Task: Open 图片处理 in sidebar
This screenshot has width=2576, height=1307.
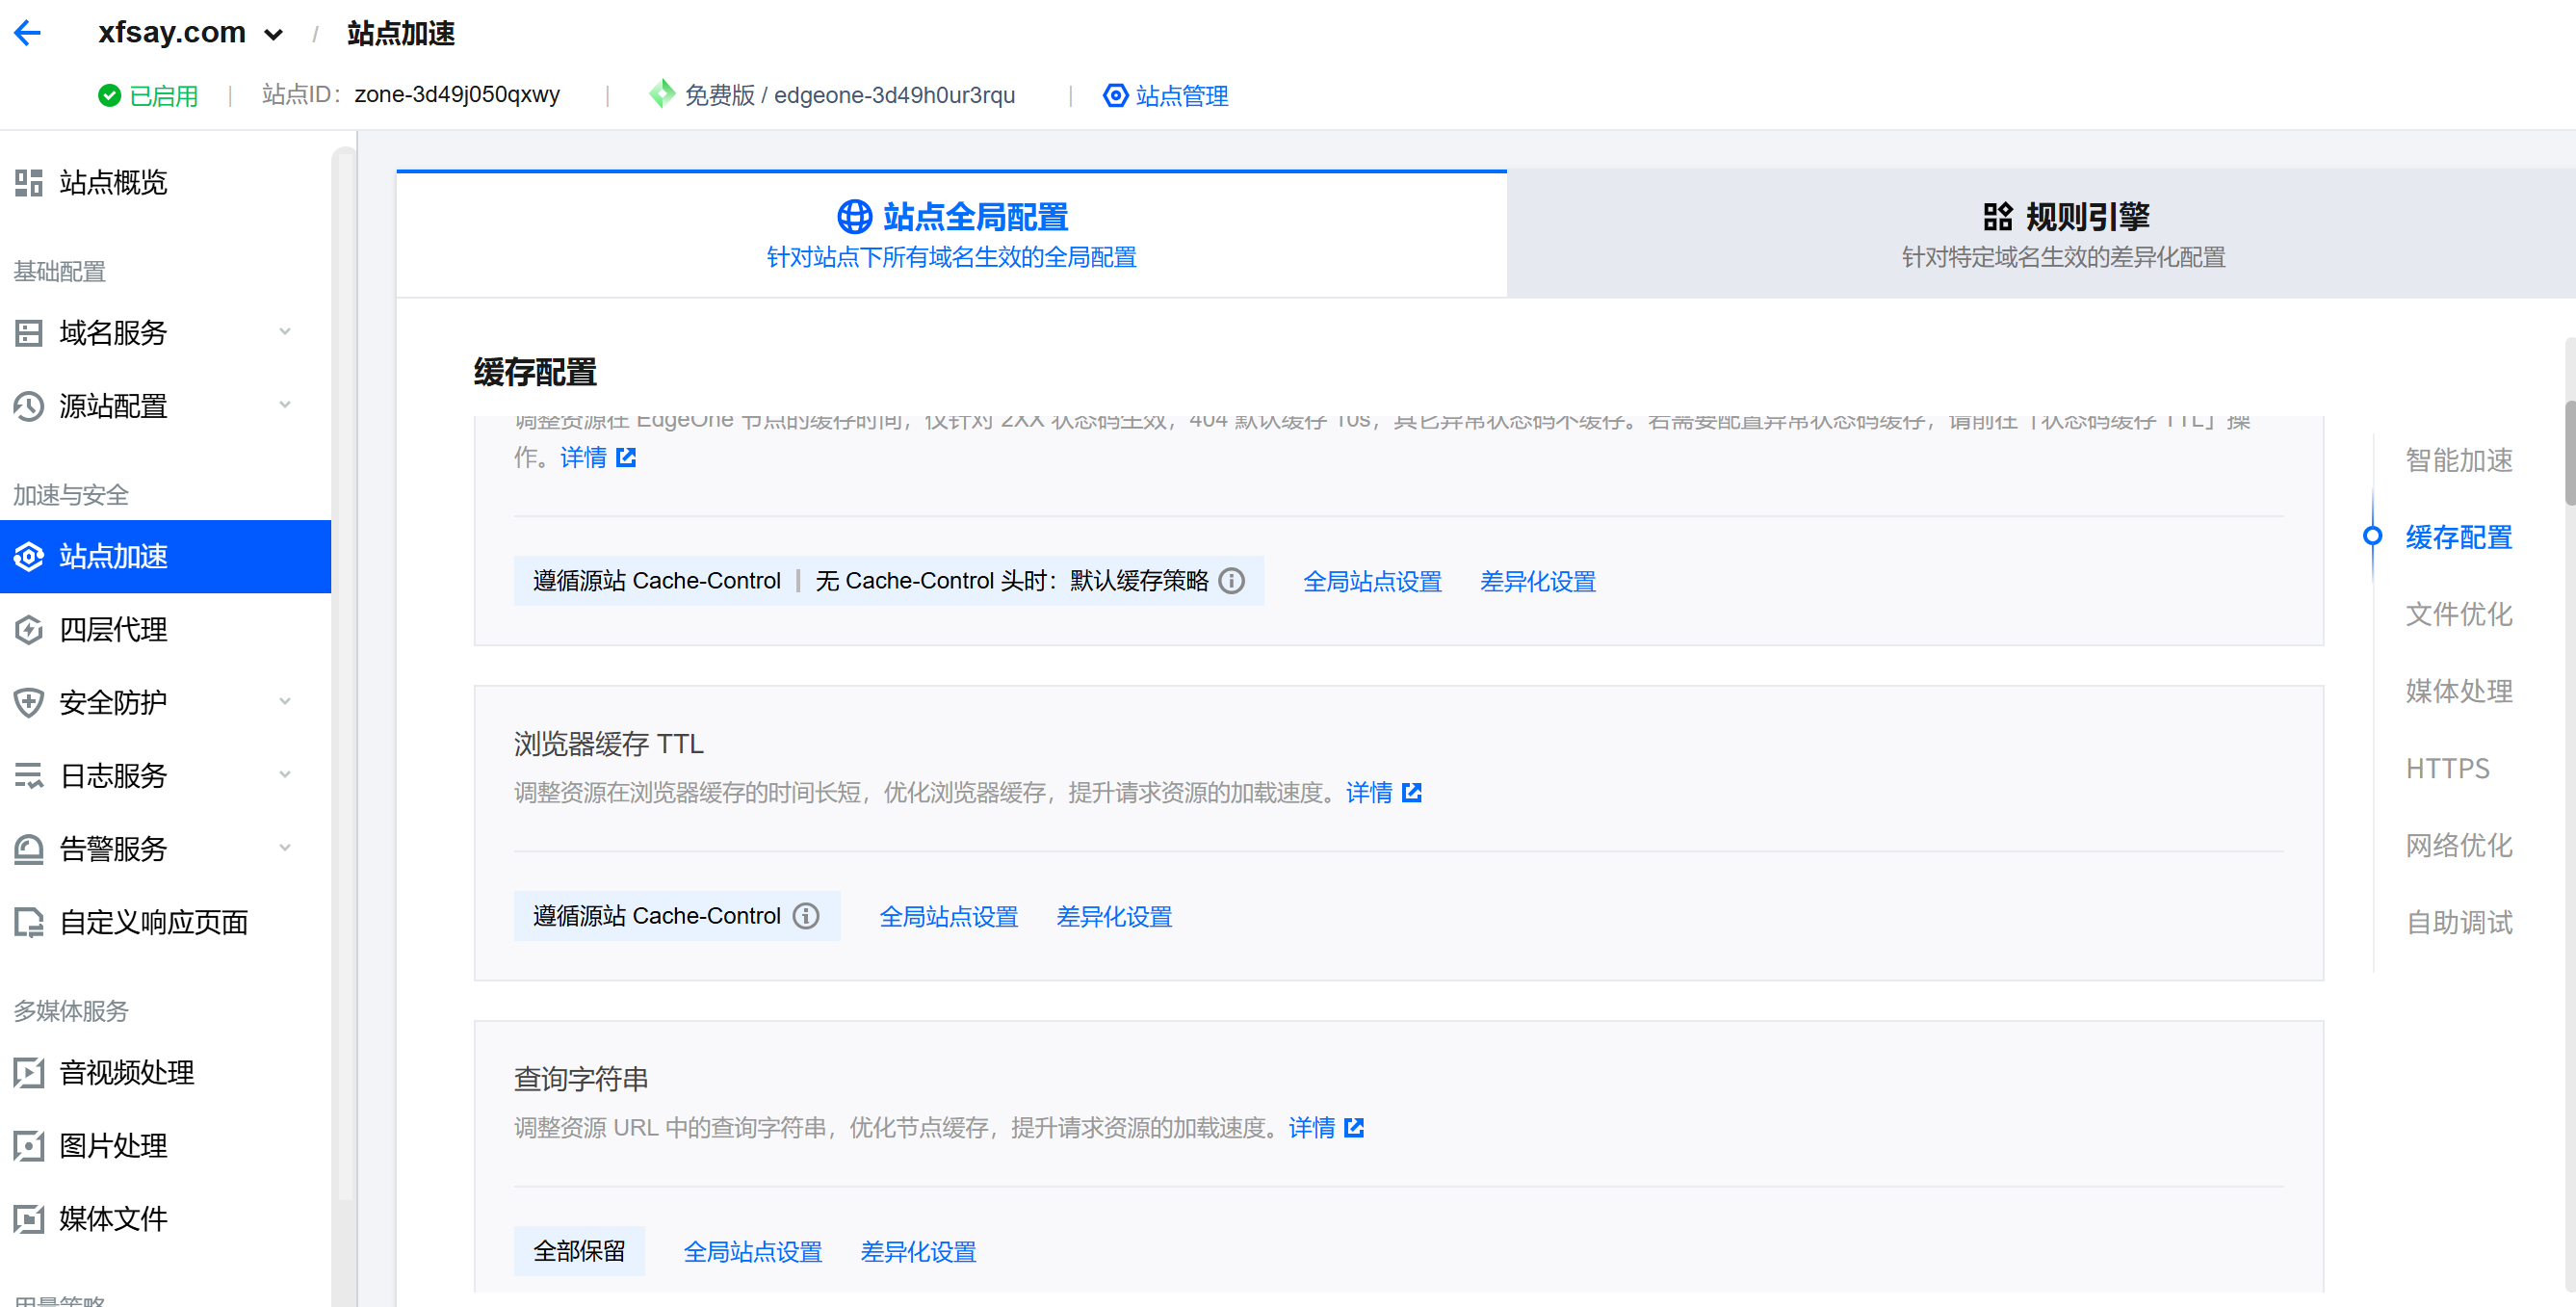Action: point(112,1146)
